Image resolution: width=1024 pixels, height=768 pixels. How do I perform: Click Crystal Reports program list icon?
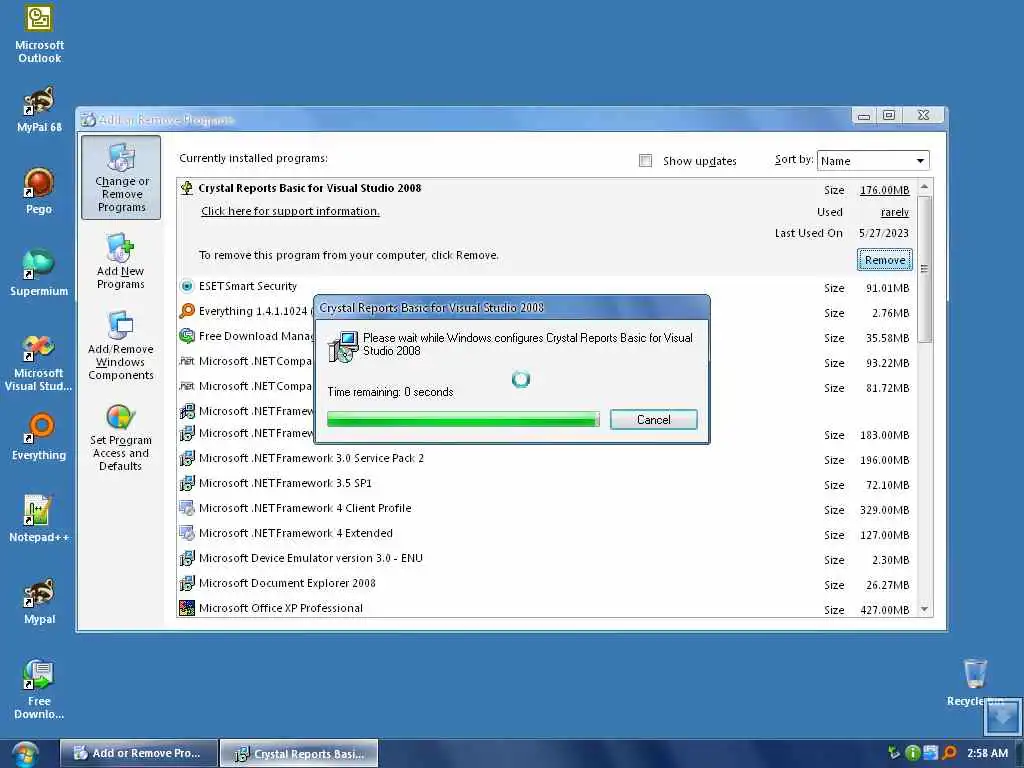187,188
